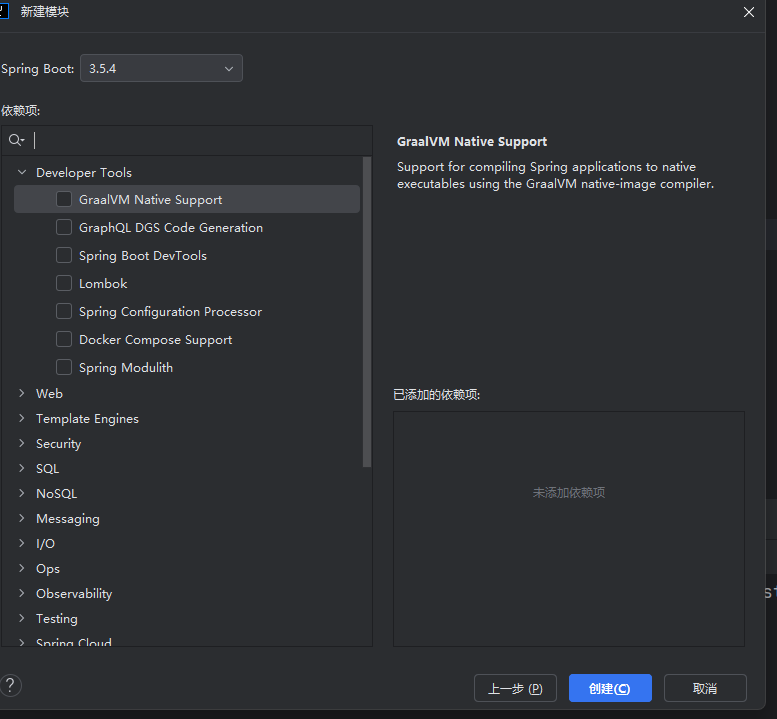Expand the Web category
Screen dimensions: 777x719
click(22, 394)
